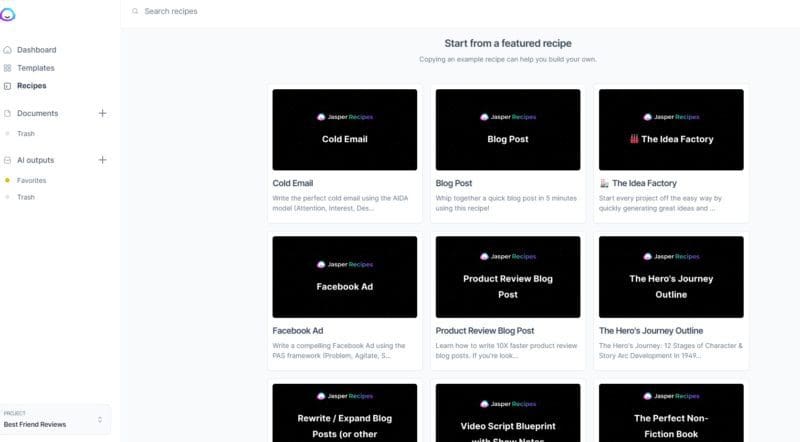Open the Video Script Blueprint thumbnail

508,413
